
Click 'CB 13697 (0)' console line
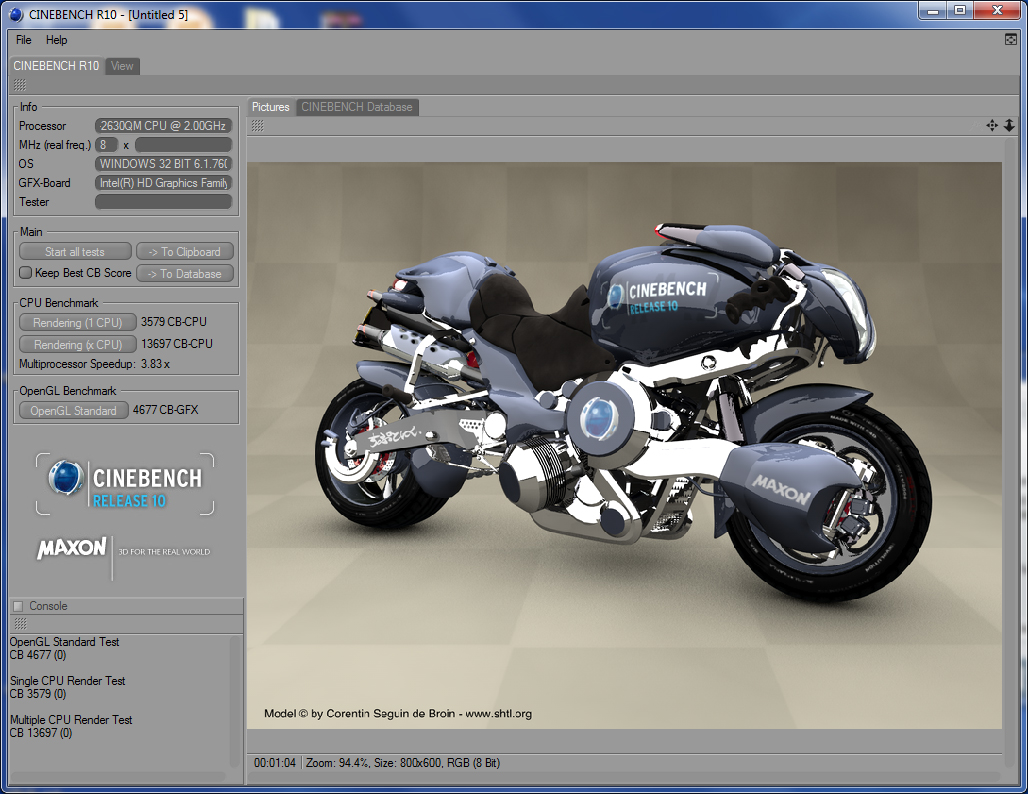point(41,733)
